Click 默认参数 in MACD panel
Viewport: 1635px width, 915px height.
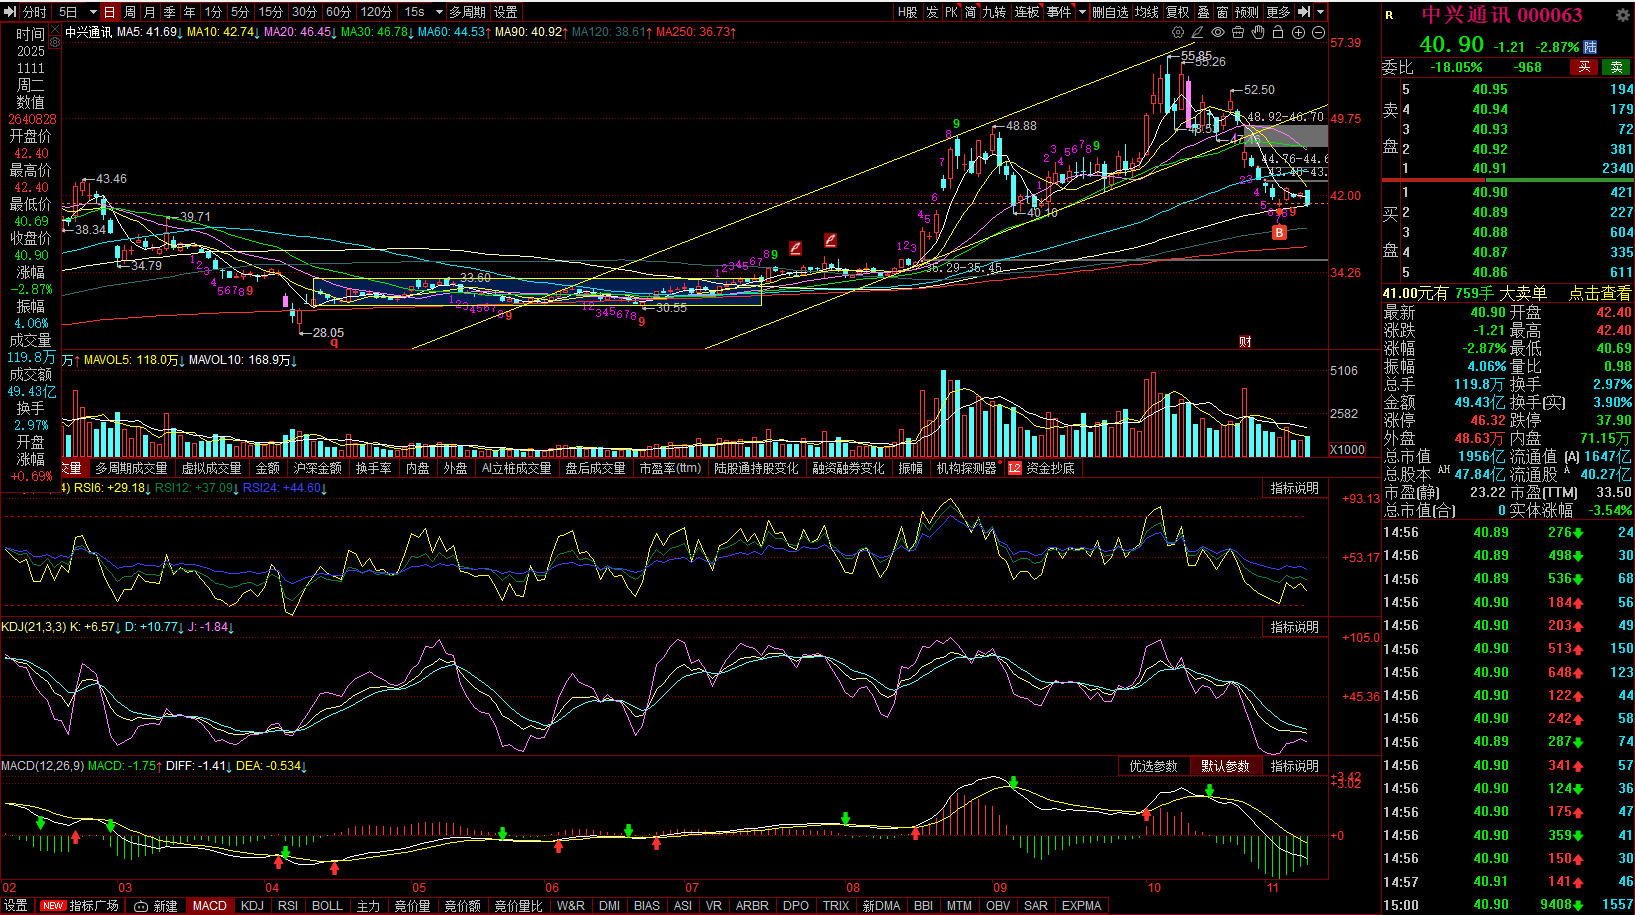click(x=1225, y=766)
